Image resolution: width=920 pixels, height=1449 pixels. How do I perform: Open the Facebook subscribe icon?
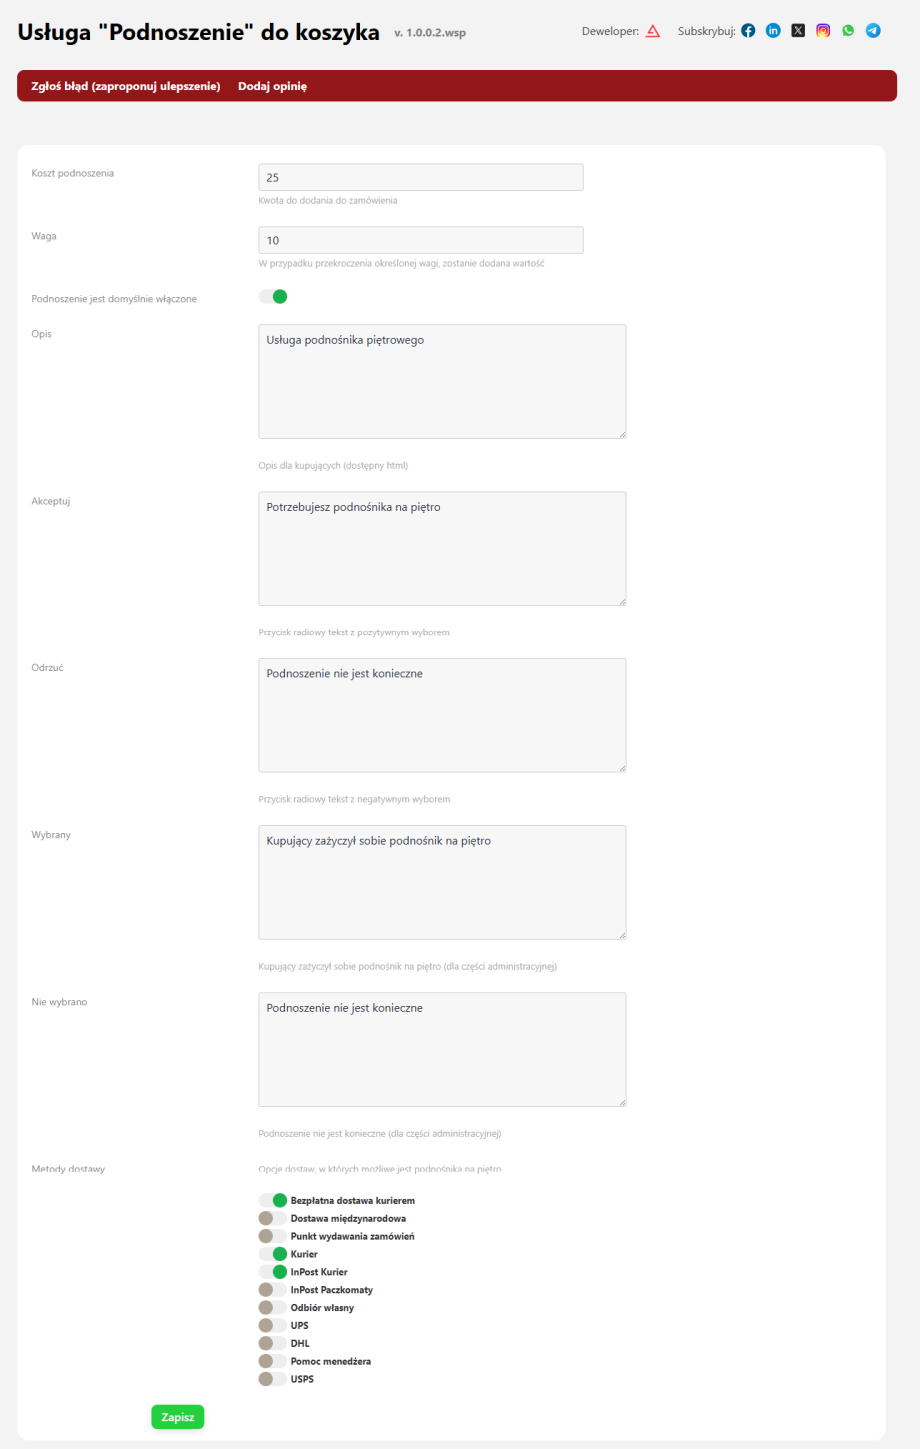pyautogui.click(x=748, y=31)
